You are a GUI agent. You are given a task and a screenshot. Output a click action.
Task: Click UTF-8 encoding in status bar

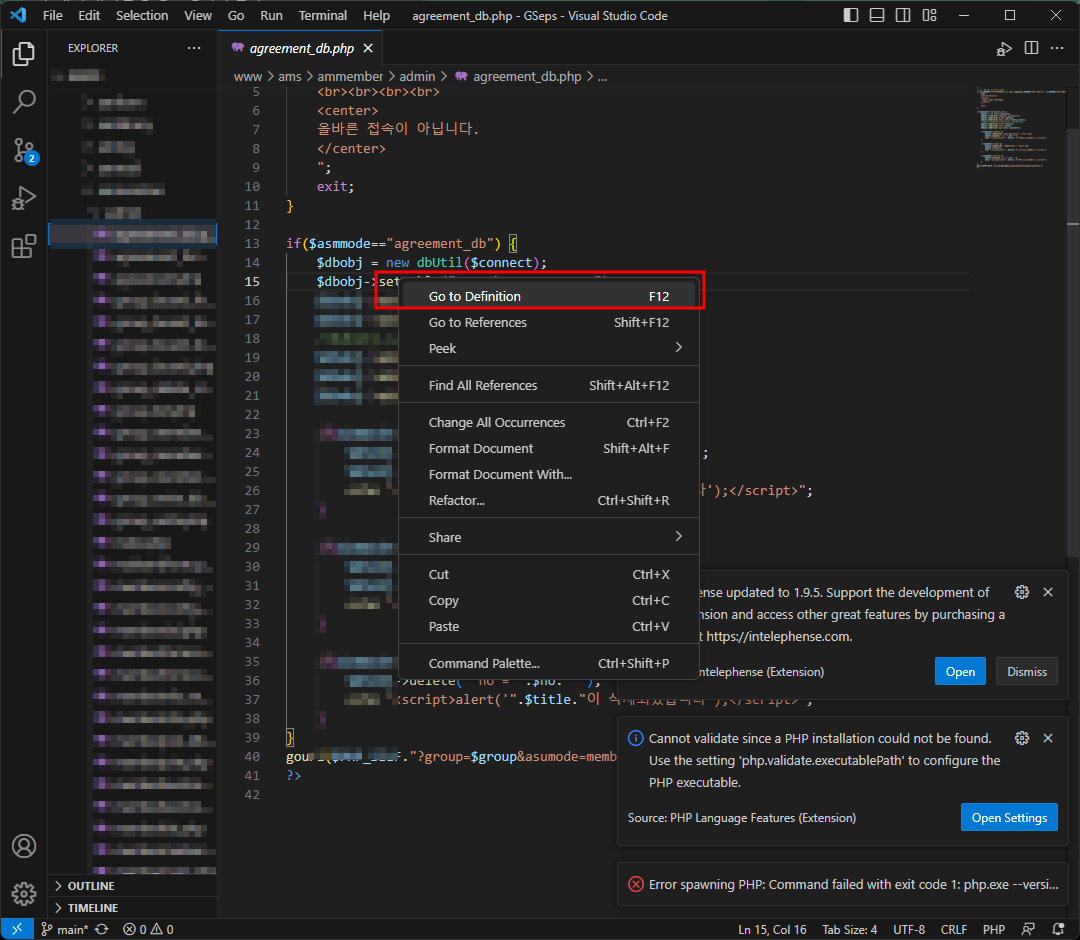click(x=909, y=930)
